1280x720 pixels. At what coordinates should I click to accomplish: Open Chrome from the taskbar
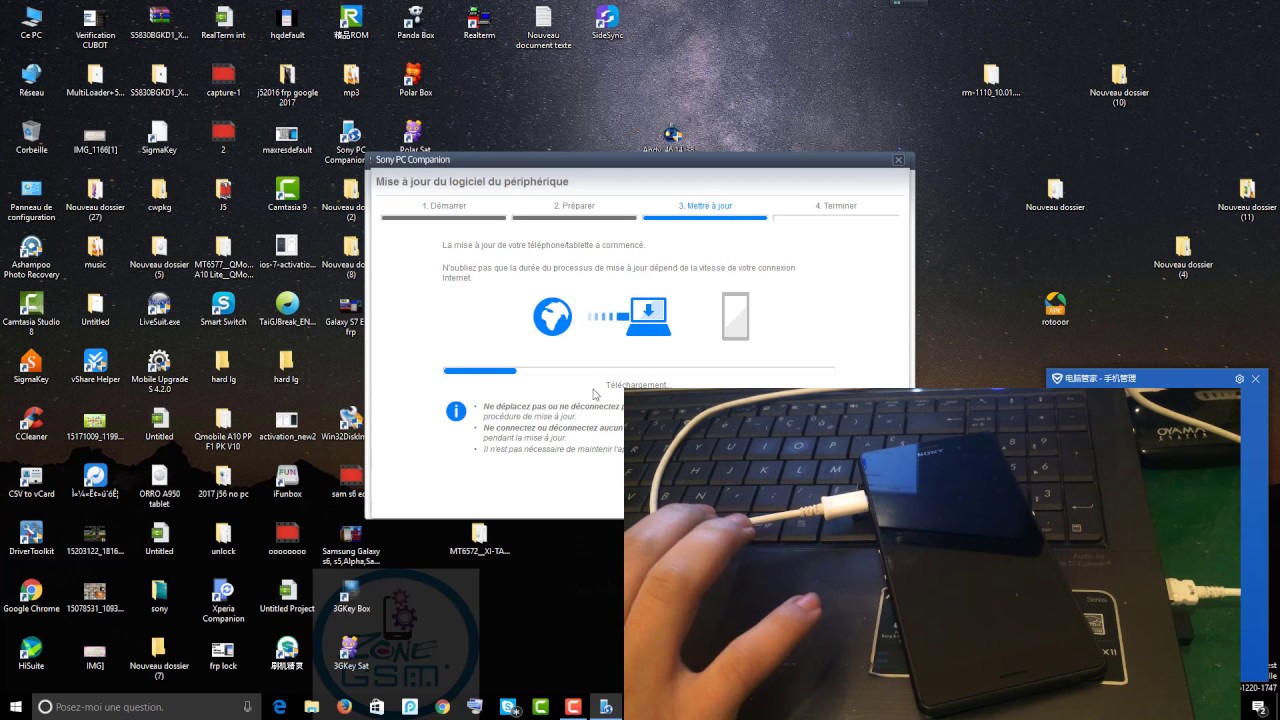pyautogui.click(x=442, y=706)
